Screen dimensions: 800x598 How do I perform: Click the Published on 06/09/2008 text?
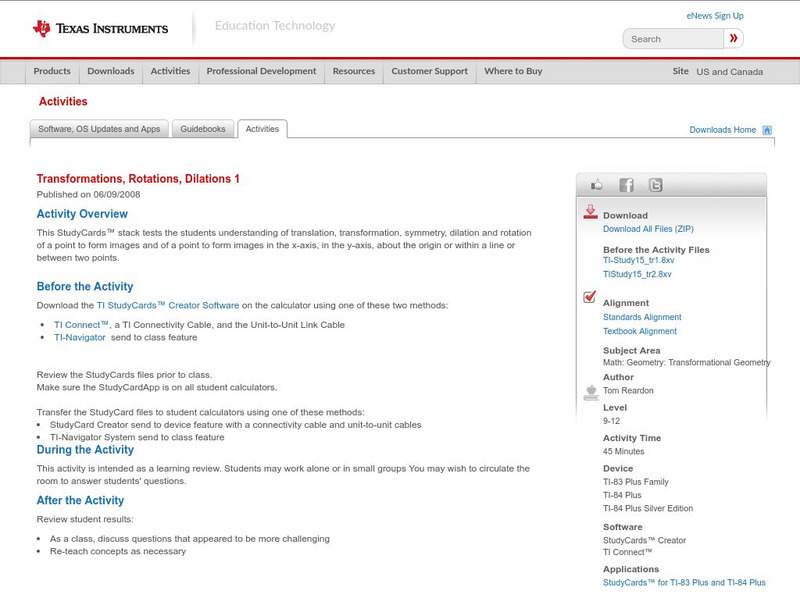[x=88, y=194]
